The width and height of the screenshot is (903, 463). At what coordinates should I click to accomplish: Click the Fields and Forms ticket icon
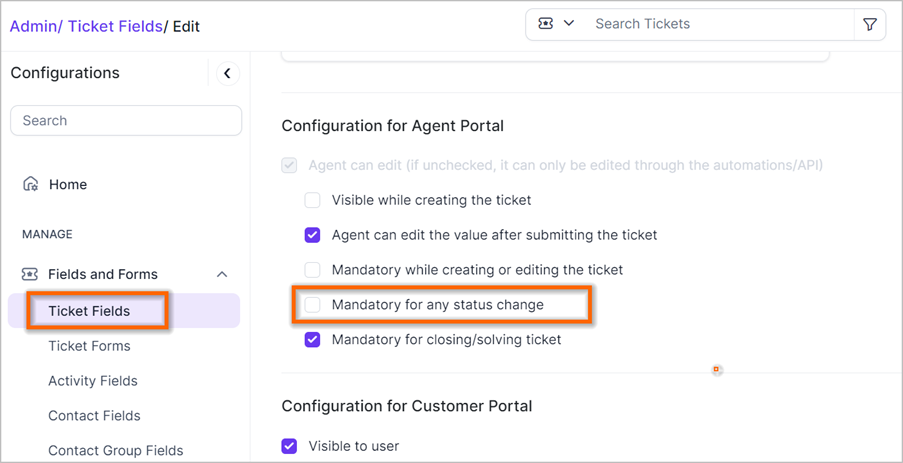(x=30, y=274)
